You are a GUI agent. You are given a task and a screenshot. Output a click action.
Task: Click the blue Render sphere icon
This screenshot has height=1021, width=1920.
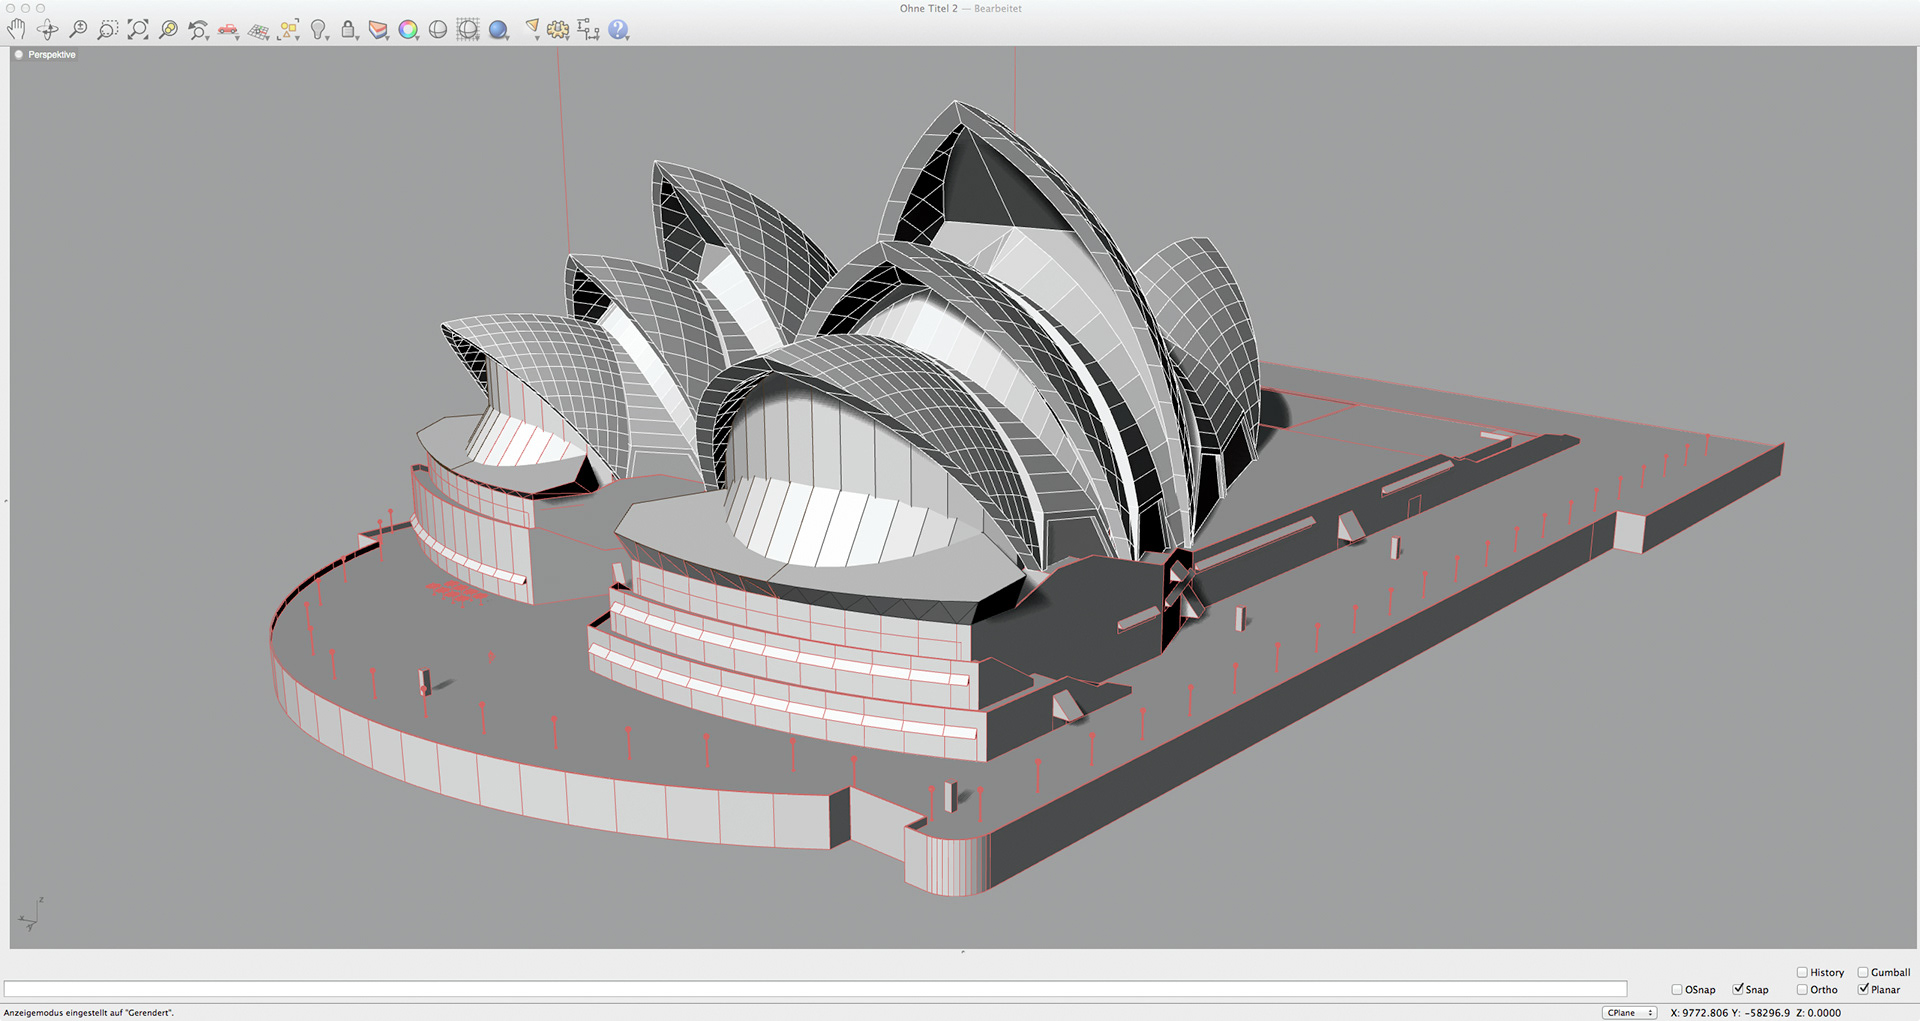498,30
